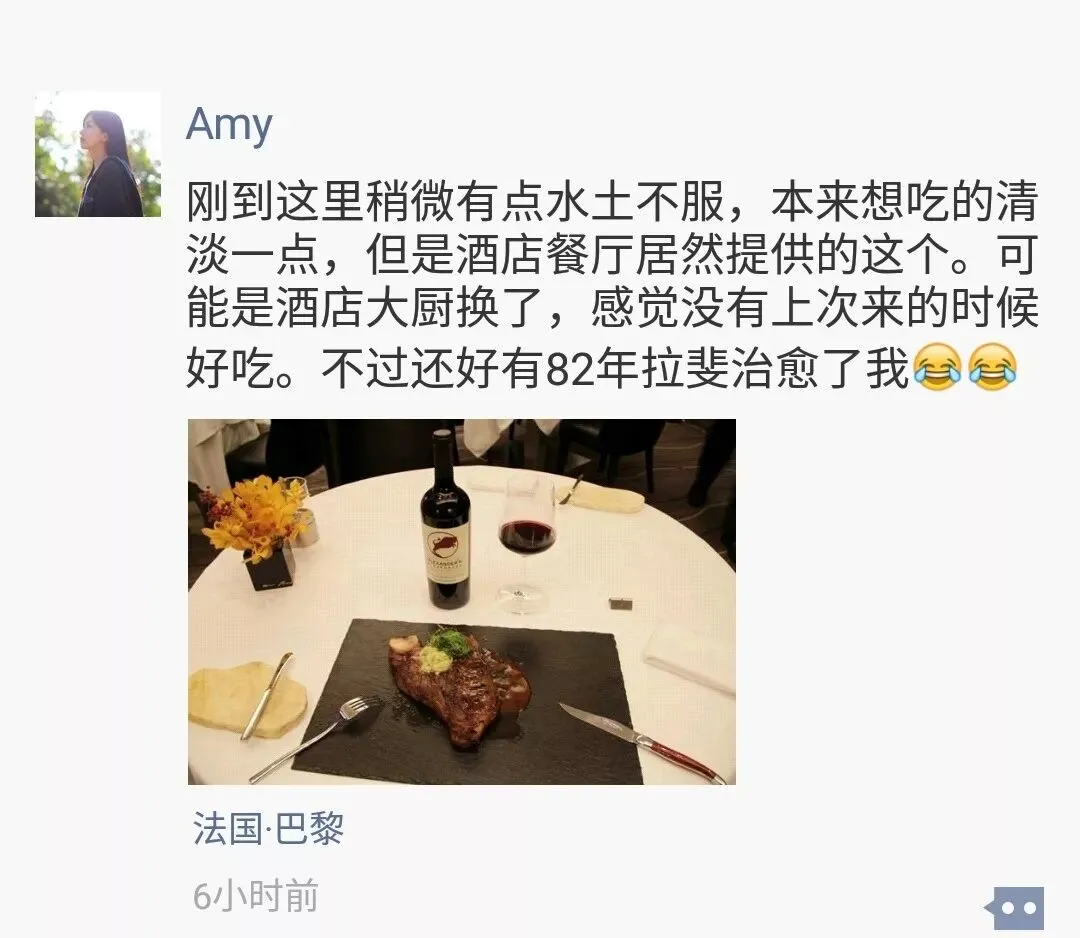Tap the second crying-laughing emoji at text end
Image resolution: width=1080 pixels, height=938 pixels.
point(992,366)
